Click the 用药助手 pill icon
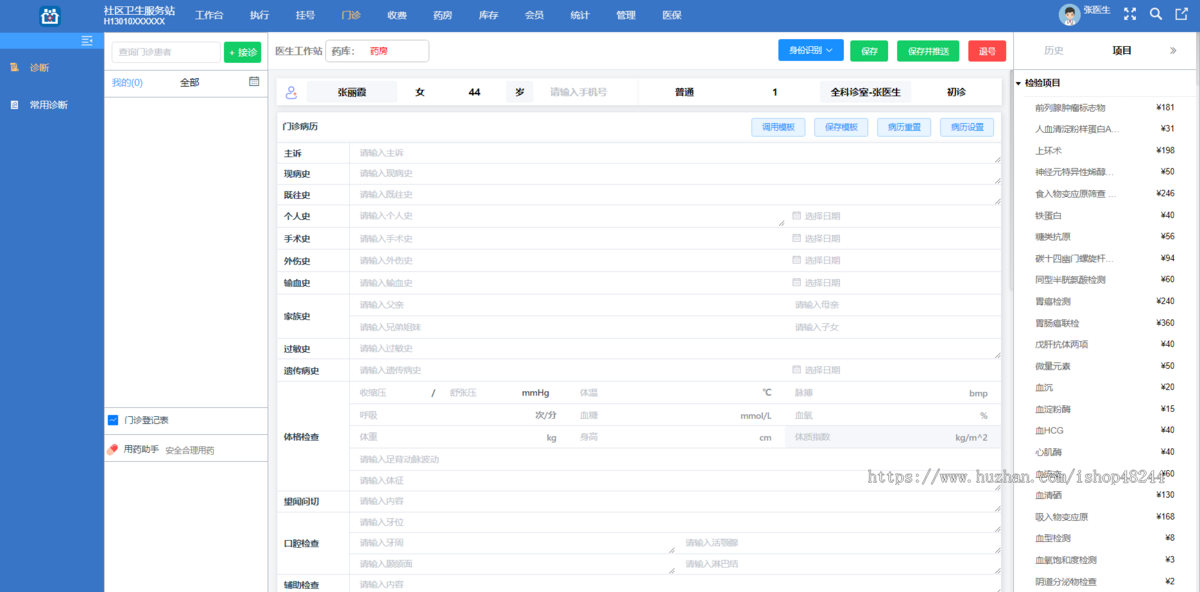The image size is (1200, 592). click(x=113, y=450)
